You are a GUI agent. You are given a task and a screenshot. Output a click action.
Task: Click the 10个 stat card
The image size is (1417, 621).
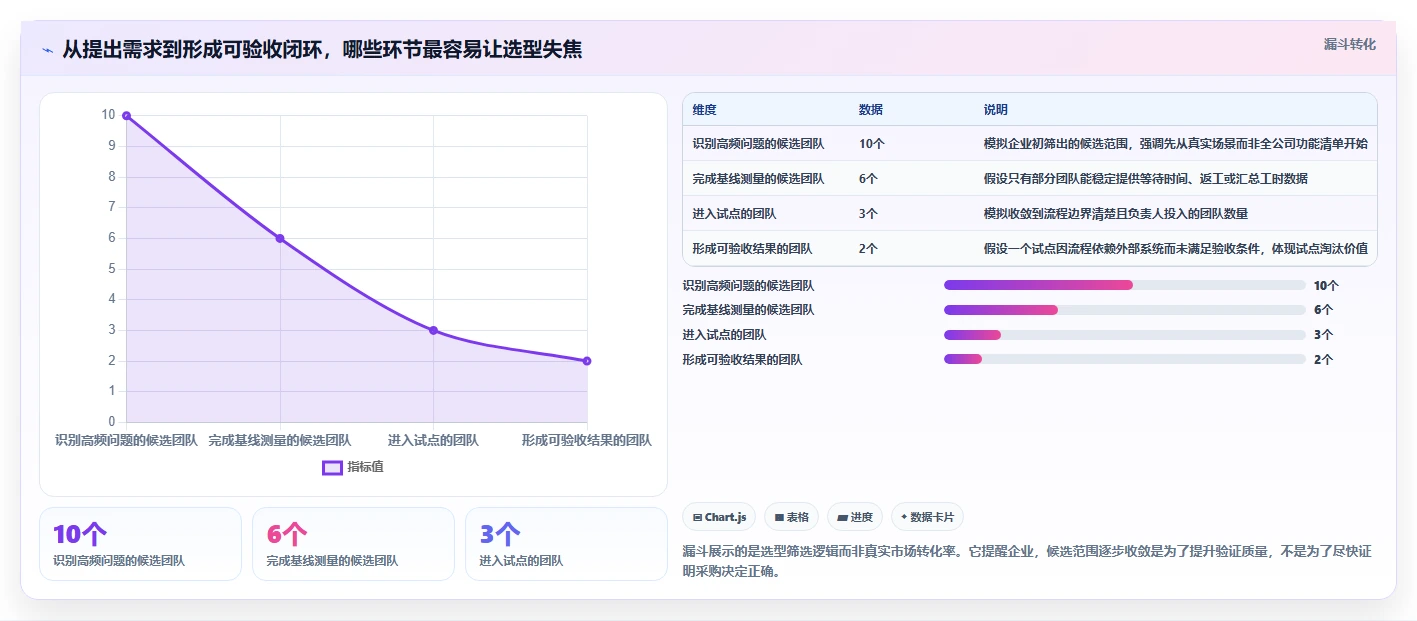[141, 544]
